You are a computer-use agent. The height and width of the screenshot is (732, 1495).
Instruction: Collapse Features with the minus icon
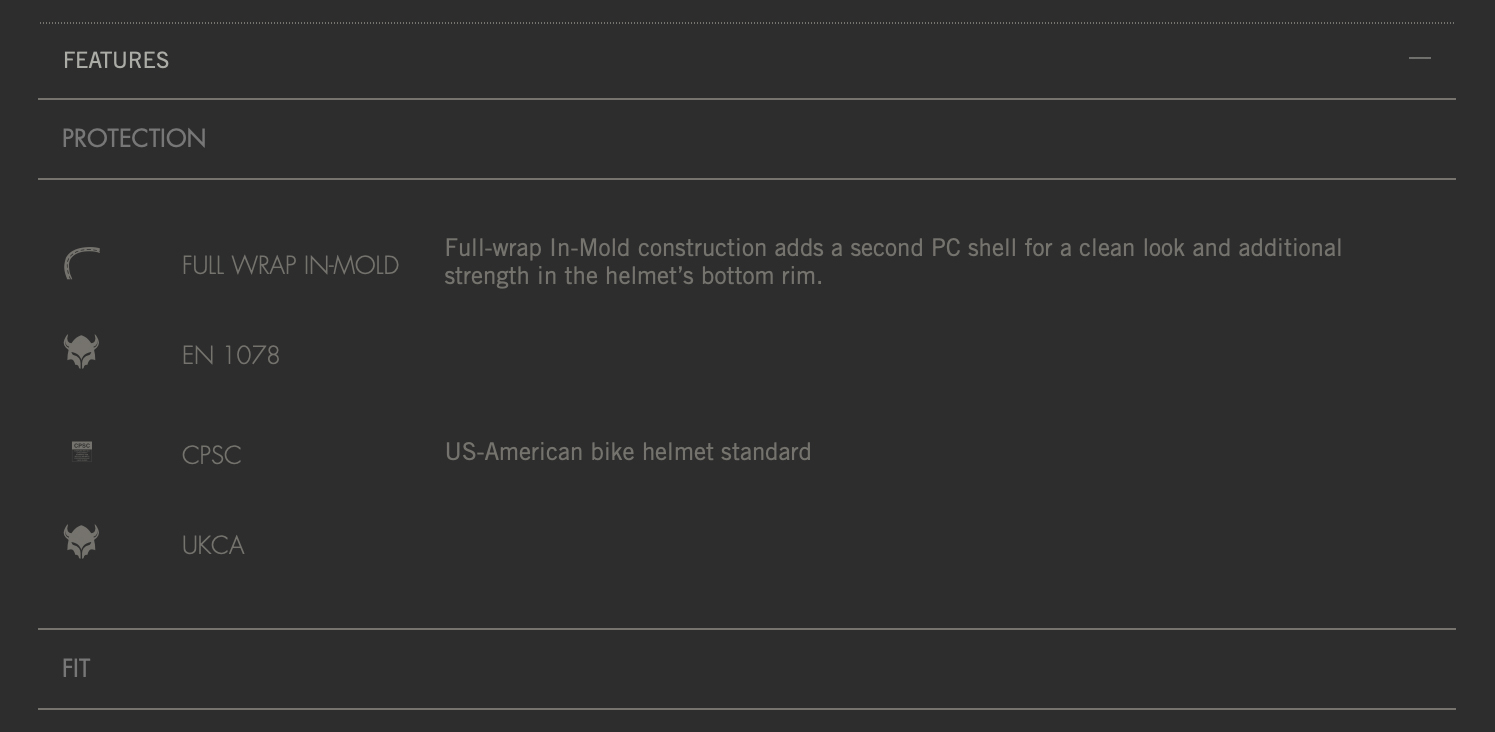1419,59
